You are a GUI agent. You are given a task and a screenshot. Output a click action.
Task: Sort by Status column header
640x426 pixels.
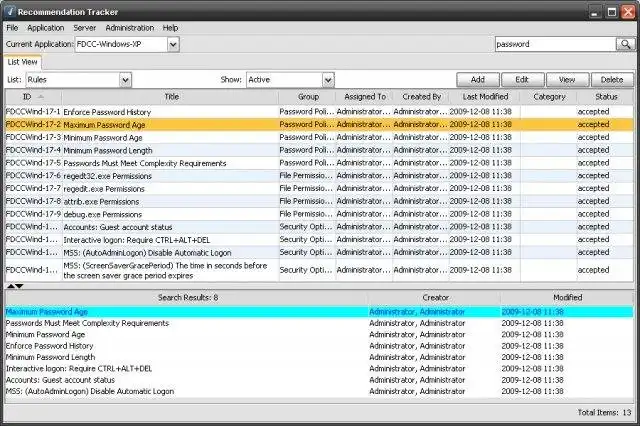click(606, 97)
